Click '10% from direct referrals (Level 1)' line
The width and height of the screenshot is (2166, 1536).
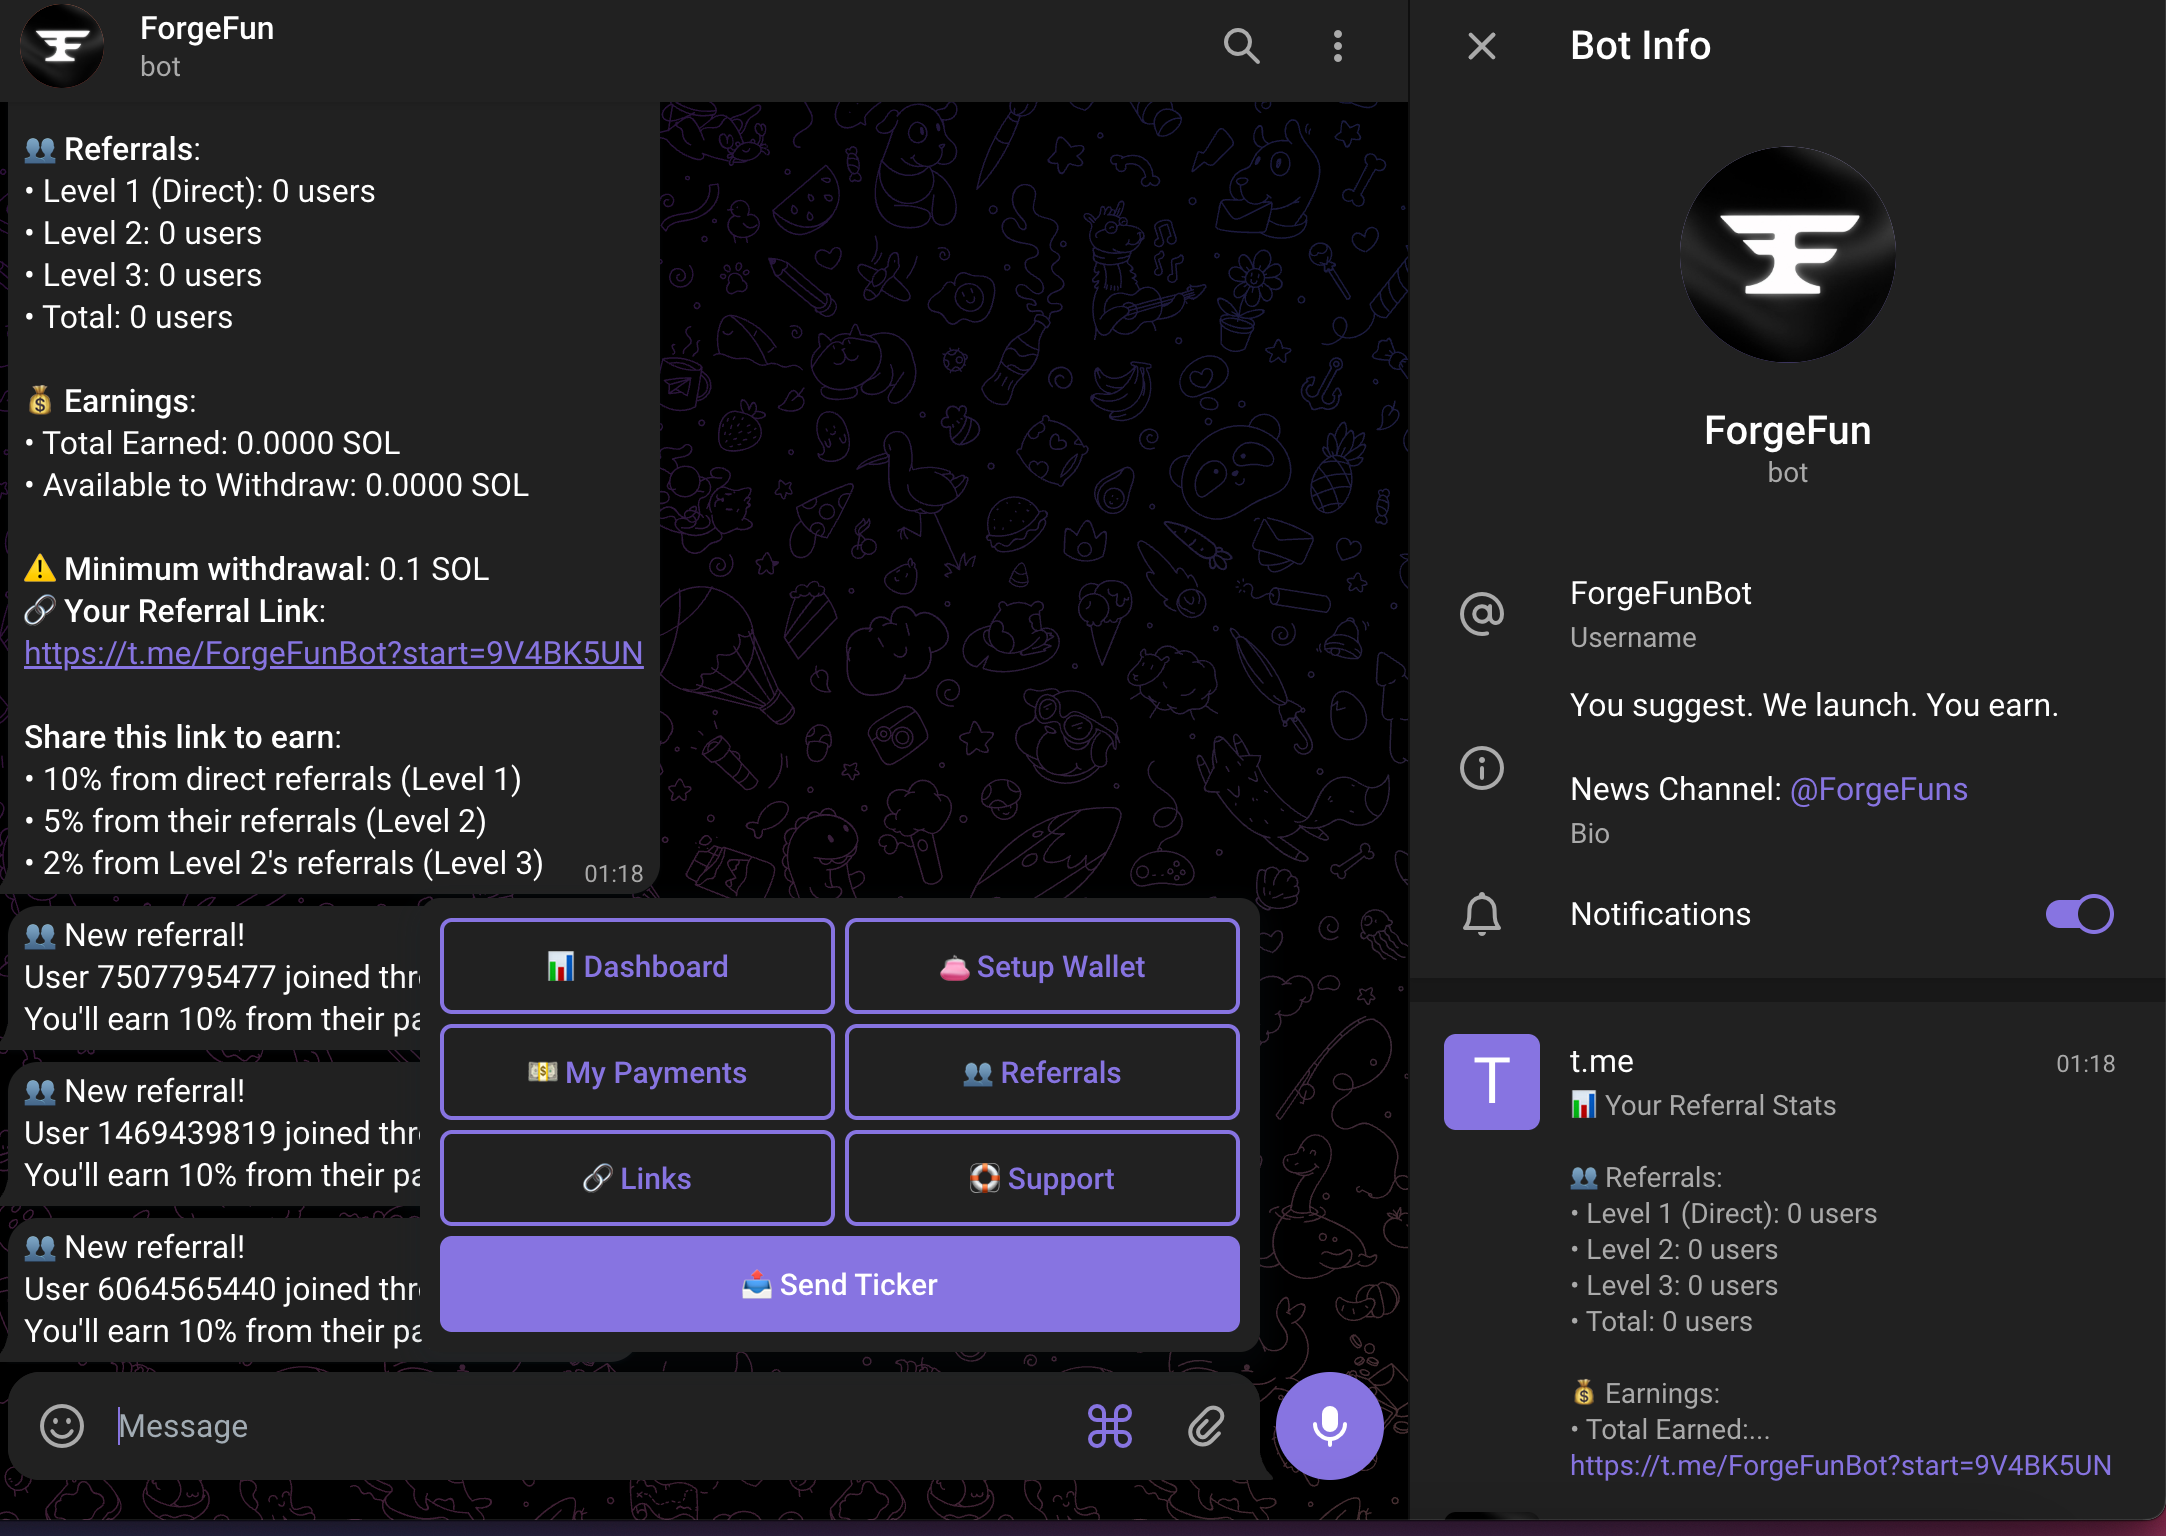tap(273, 779)
